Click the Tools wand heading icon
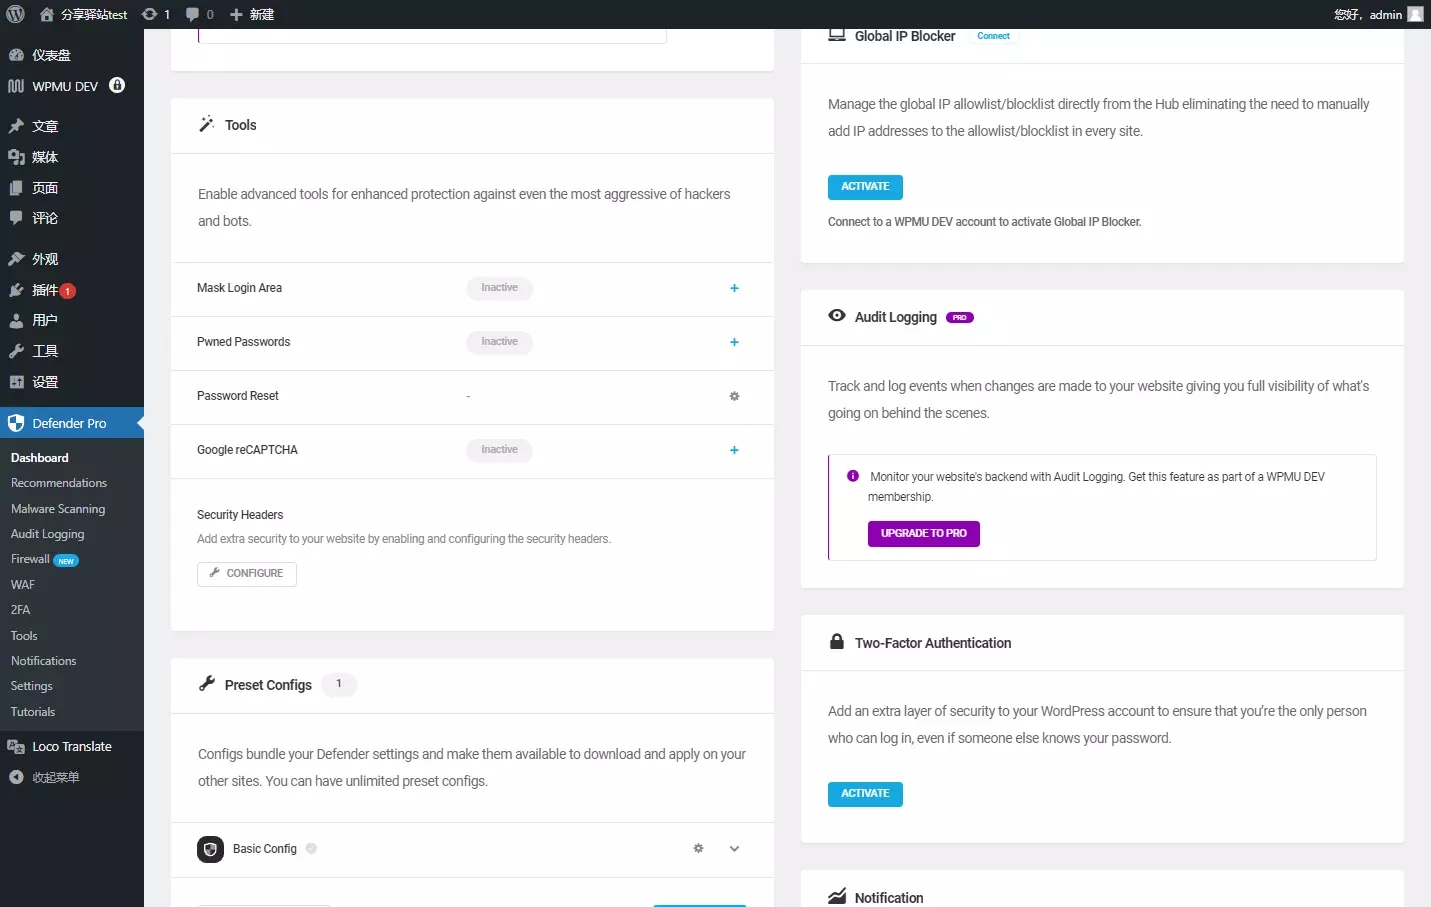Screen dimensions: 1431x907 click(207, 124)
